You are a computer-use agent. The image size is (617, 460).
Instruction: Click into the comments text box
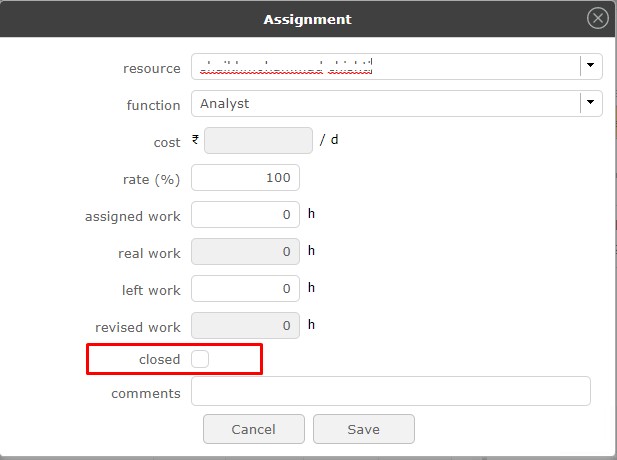click(390, 391)
